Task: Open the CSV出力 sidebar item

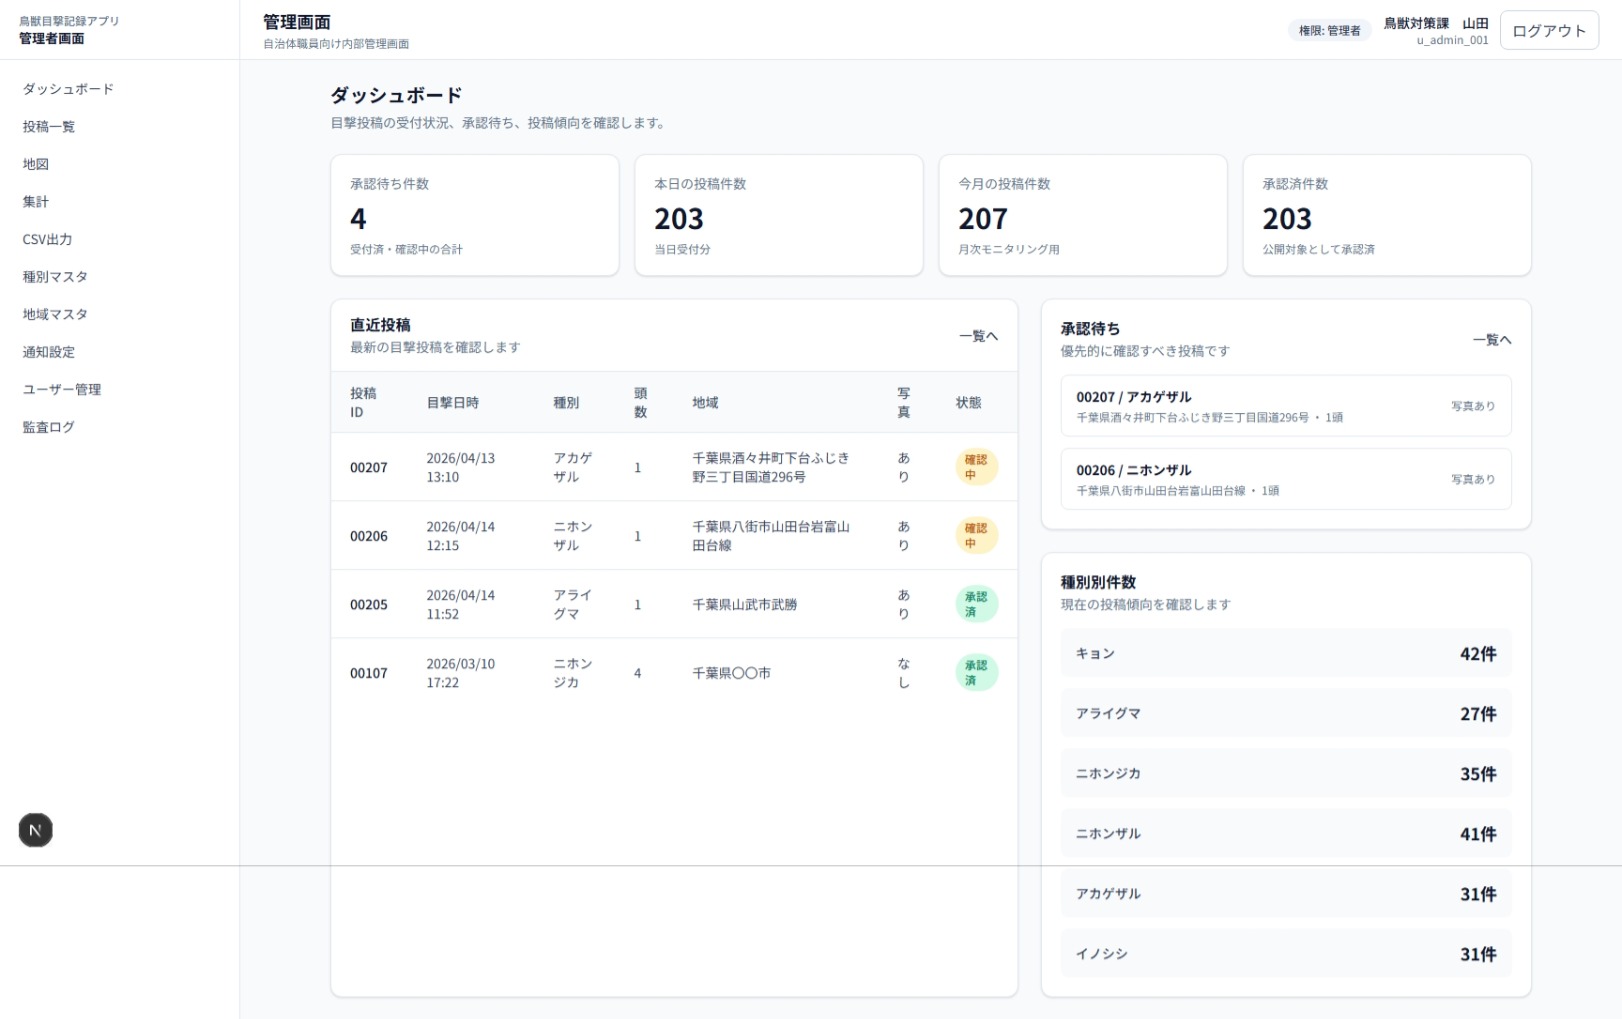Action: tap(48, 240)
